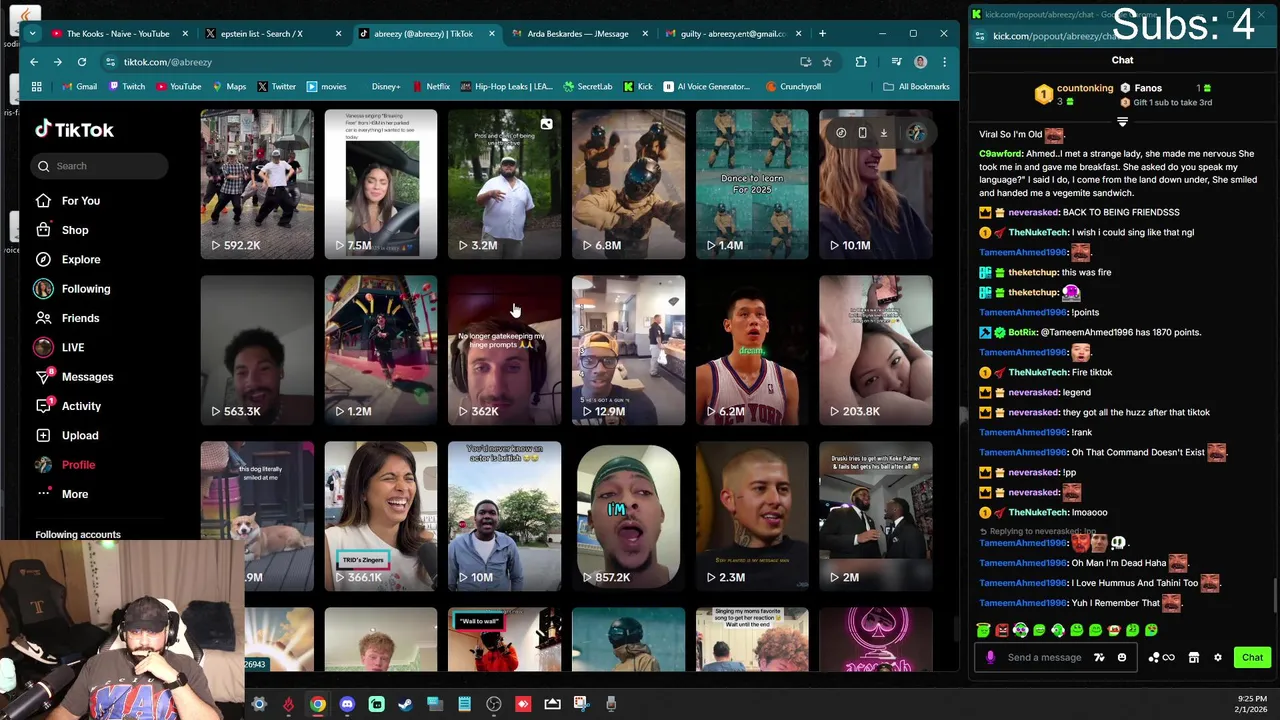Open Discord from taskbar
The image size is (1280, 720).
click(x=347, y=704)
